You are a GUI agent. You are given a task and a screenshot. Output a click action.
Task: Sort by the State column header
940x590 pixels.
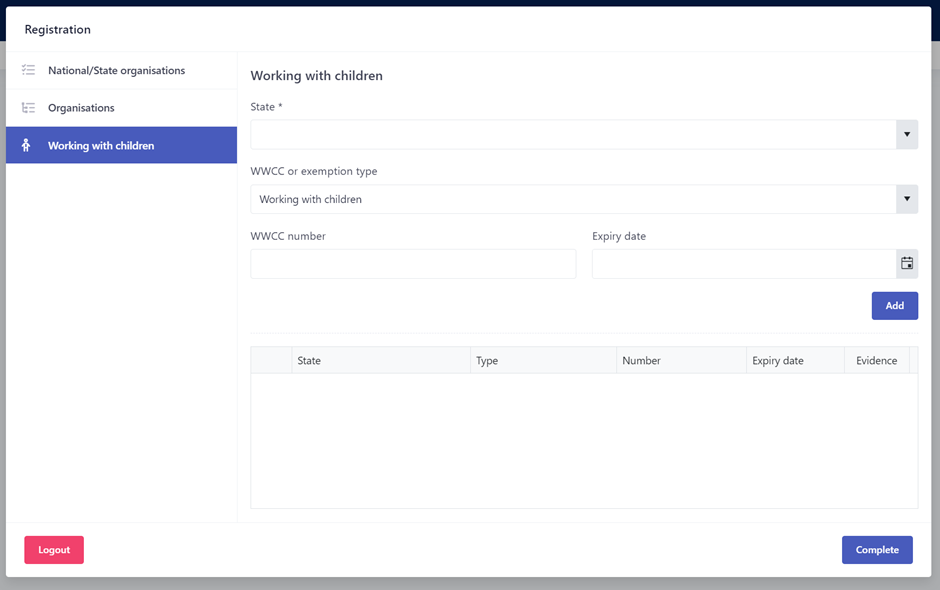pyautogui.click(x=381, y=360)
